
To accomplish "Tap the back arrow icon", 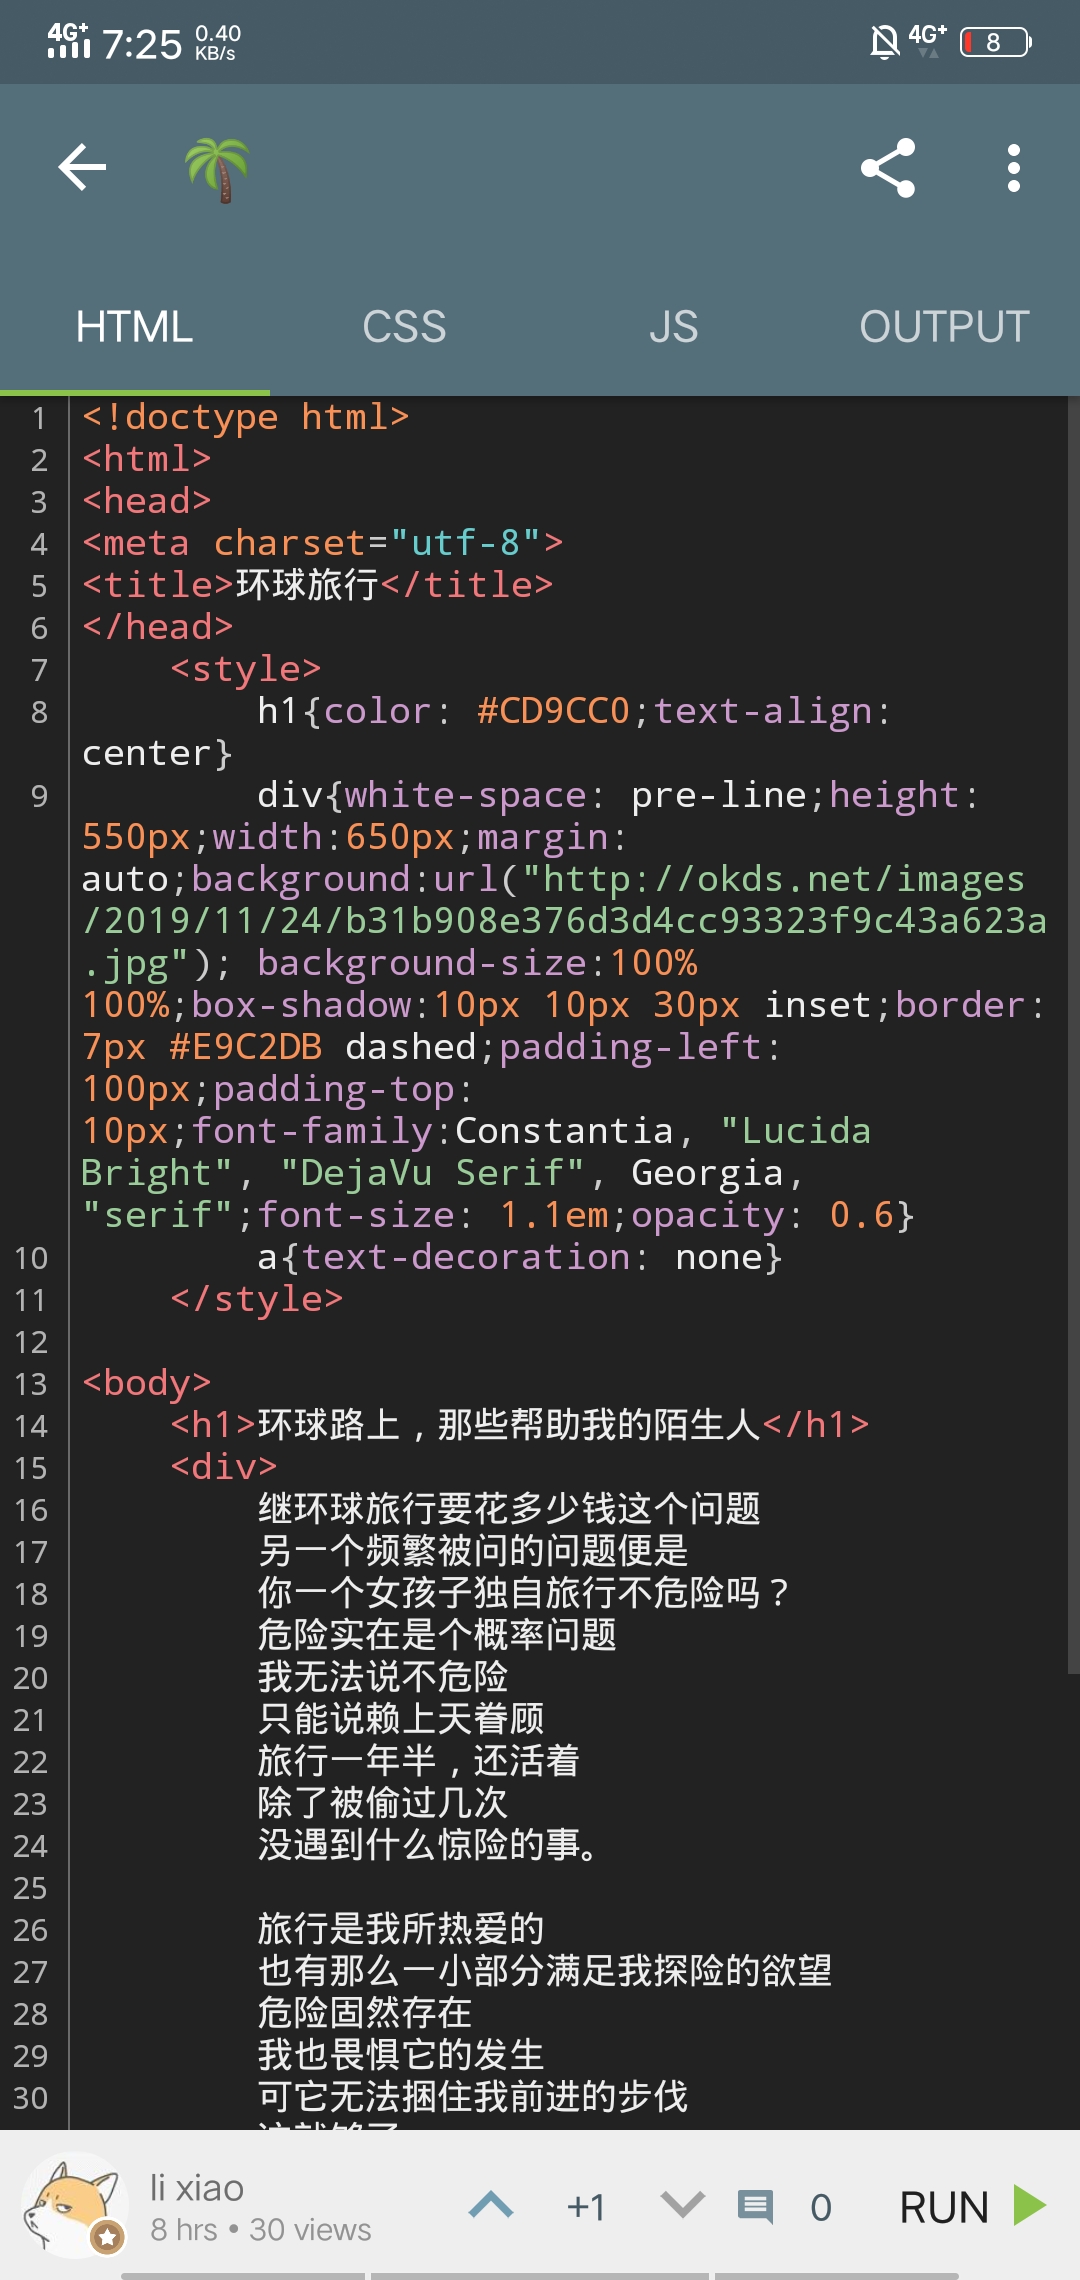I will [82, 167].
